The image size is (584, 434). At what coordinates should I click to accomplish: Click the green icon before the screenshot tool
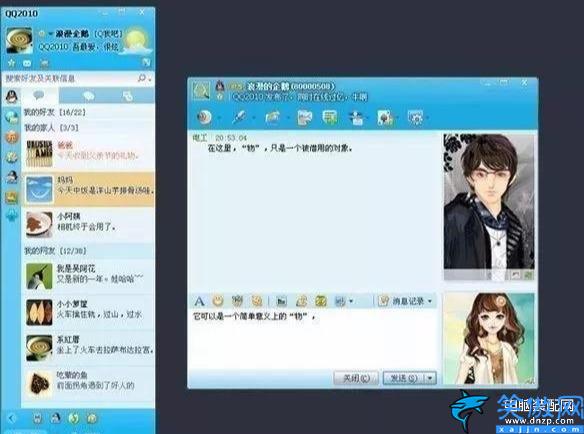[321, 301]
